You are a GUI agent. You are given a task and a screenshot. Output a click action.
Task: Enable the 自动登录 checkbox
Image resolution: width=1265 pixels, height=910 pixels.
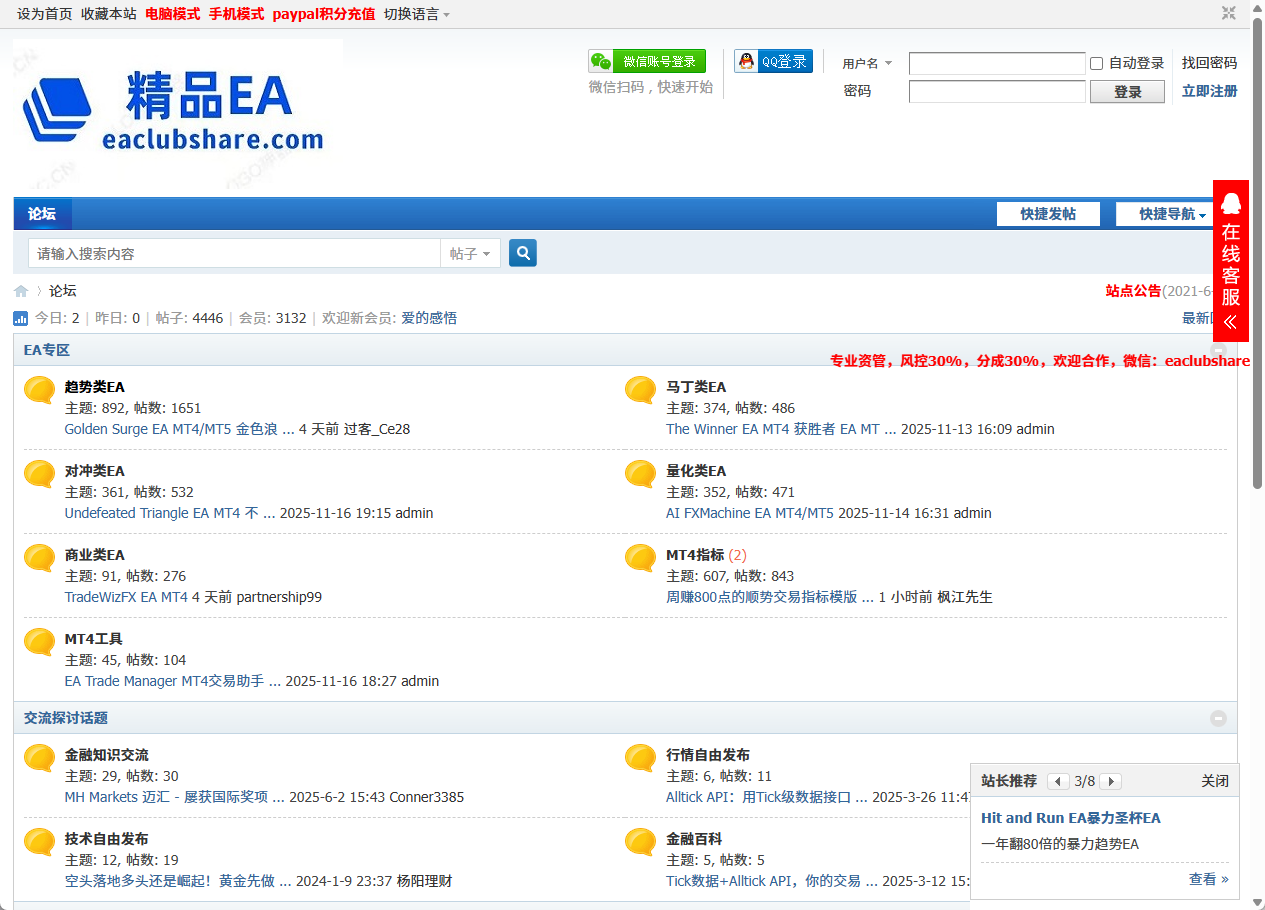(x=1096, y=63)
